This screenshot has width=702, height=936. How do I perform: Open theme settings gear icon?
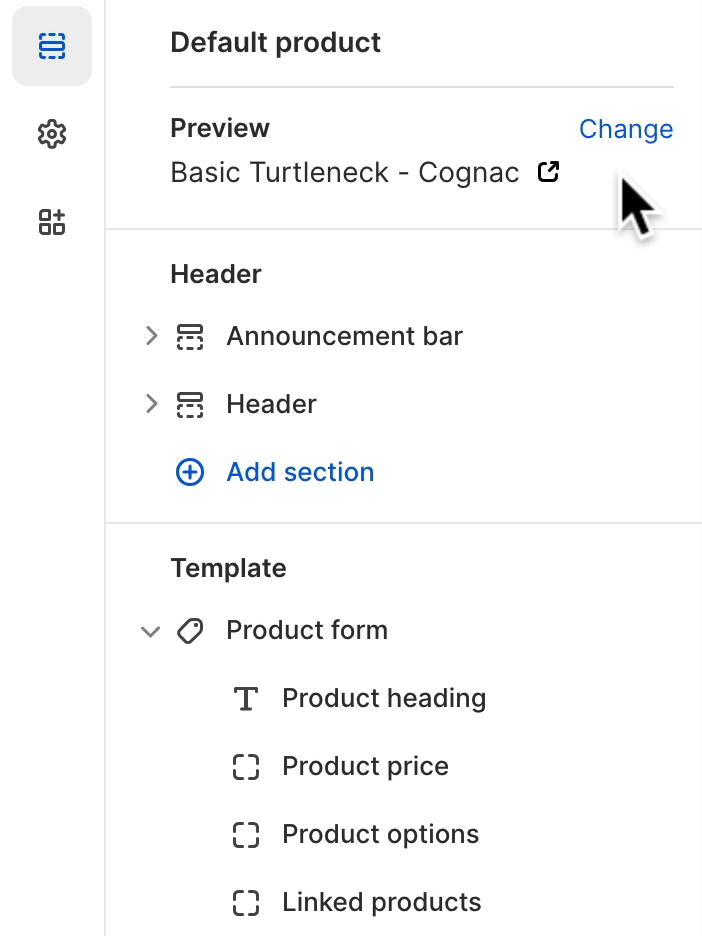tap(51, 133)
